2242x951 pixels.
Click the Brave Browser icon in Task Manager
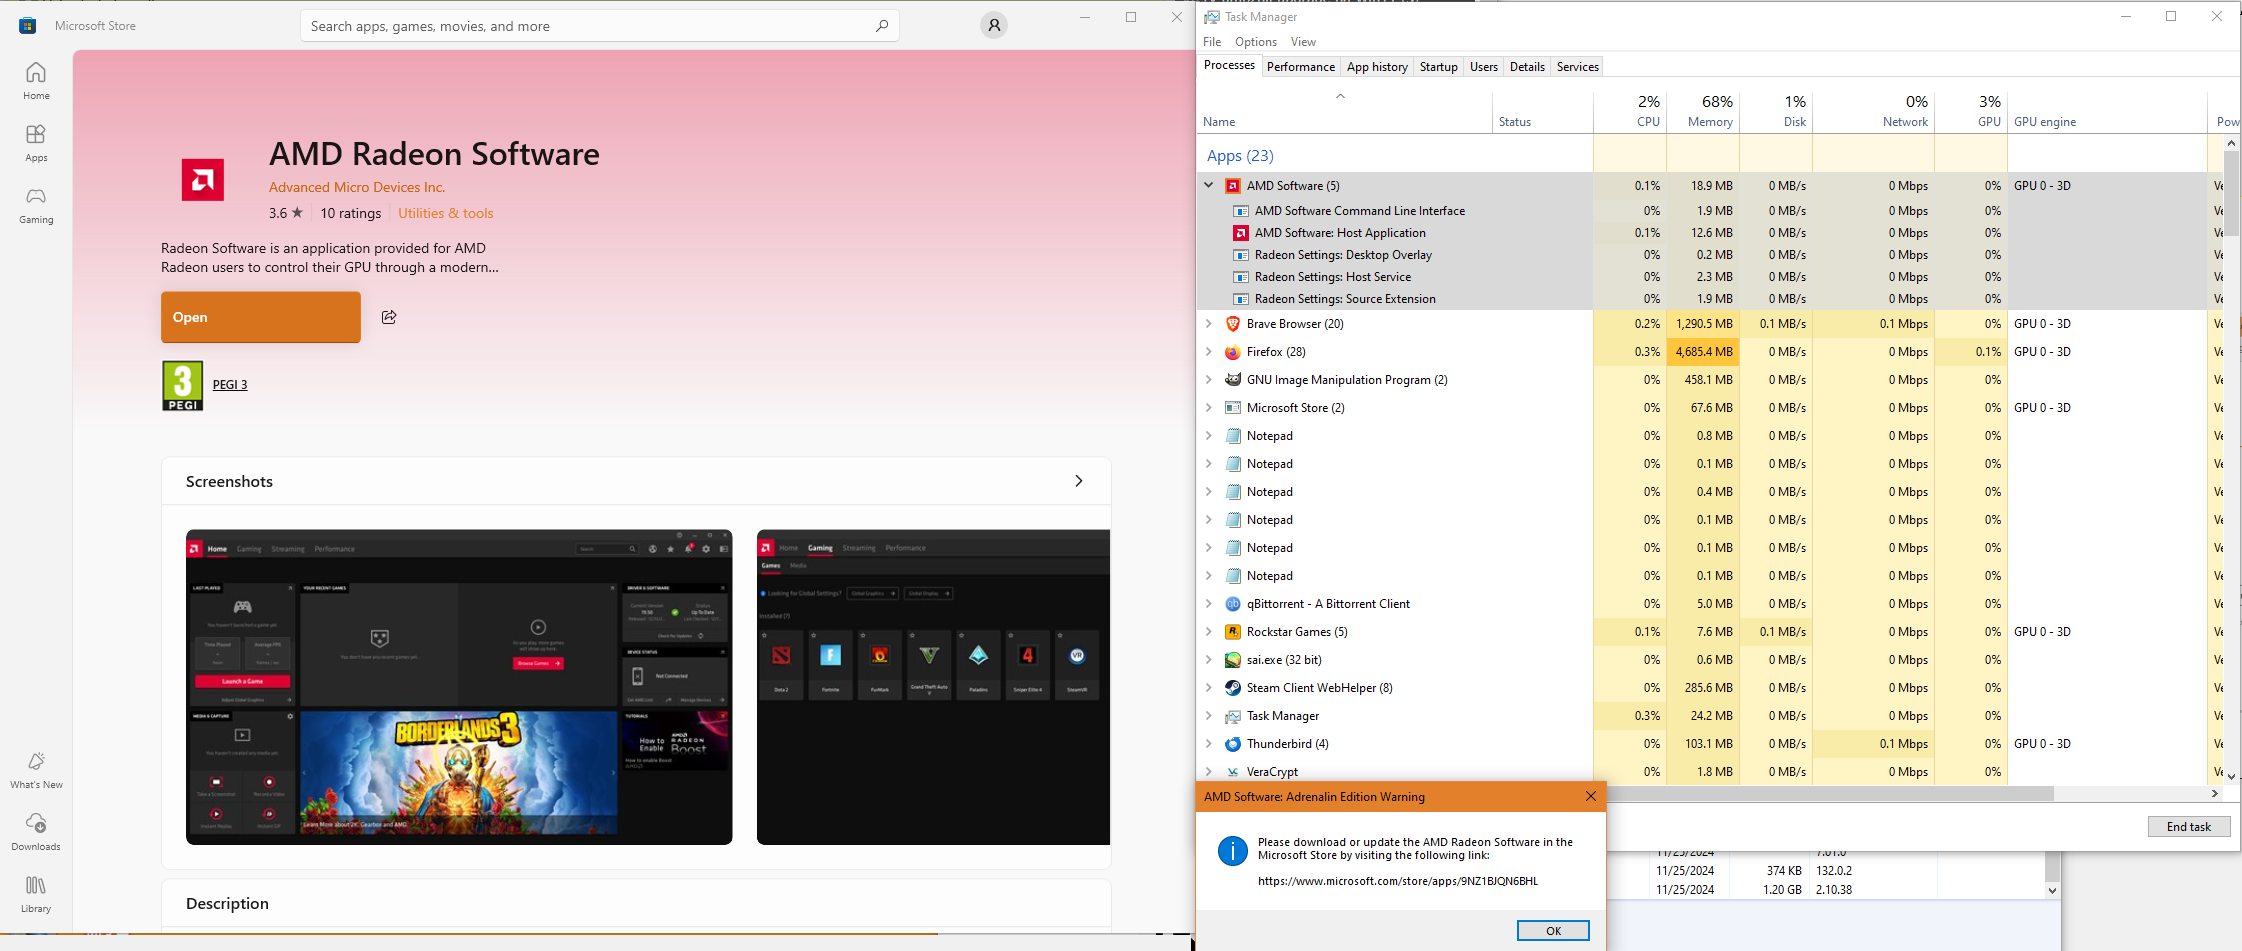point(1233,324)
